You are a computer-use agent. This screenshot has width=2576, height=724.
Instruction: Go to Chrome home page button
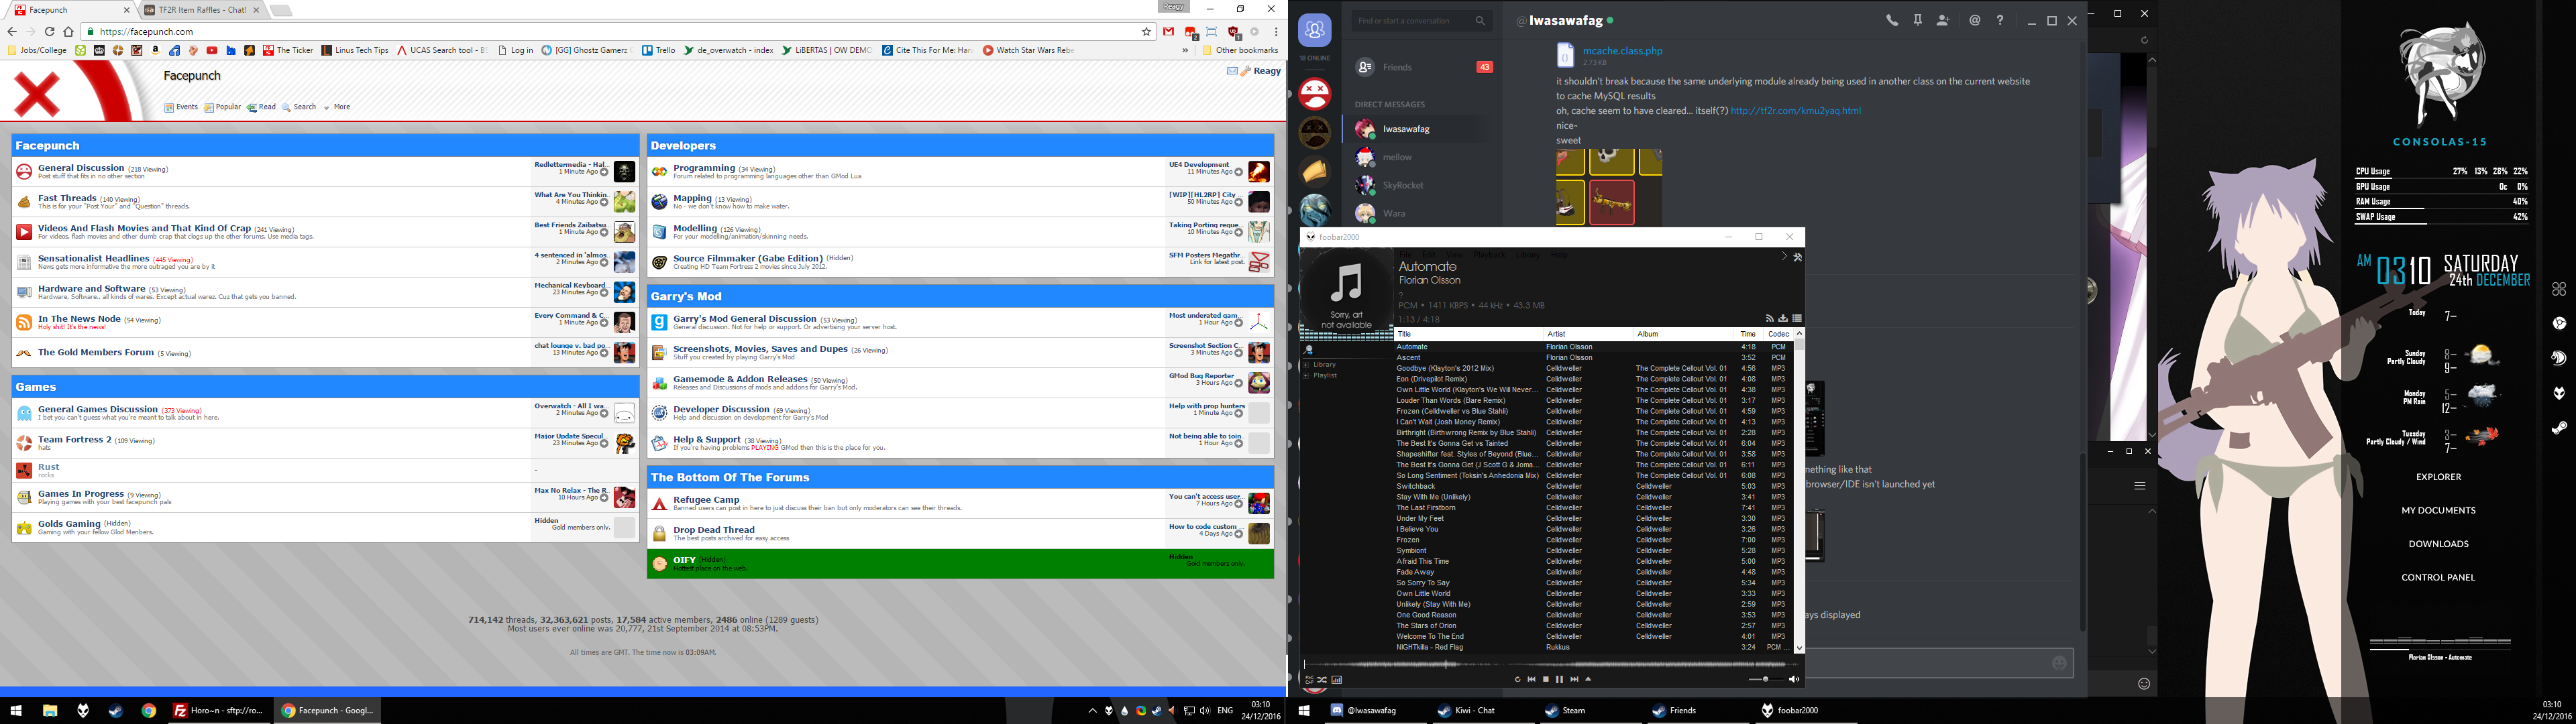(x=68, y=32)
